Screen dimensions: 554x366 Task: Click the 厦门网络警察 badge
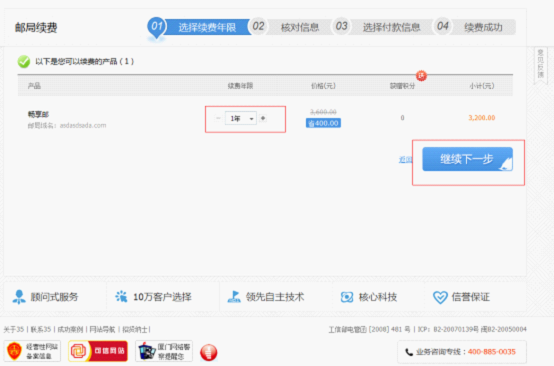tap(164, 351)
